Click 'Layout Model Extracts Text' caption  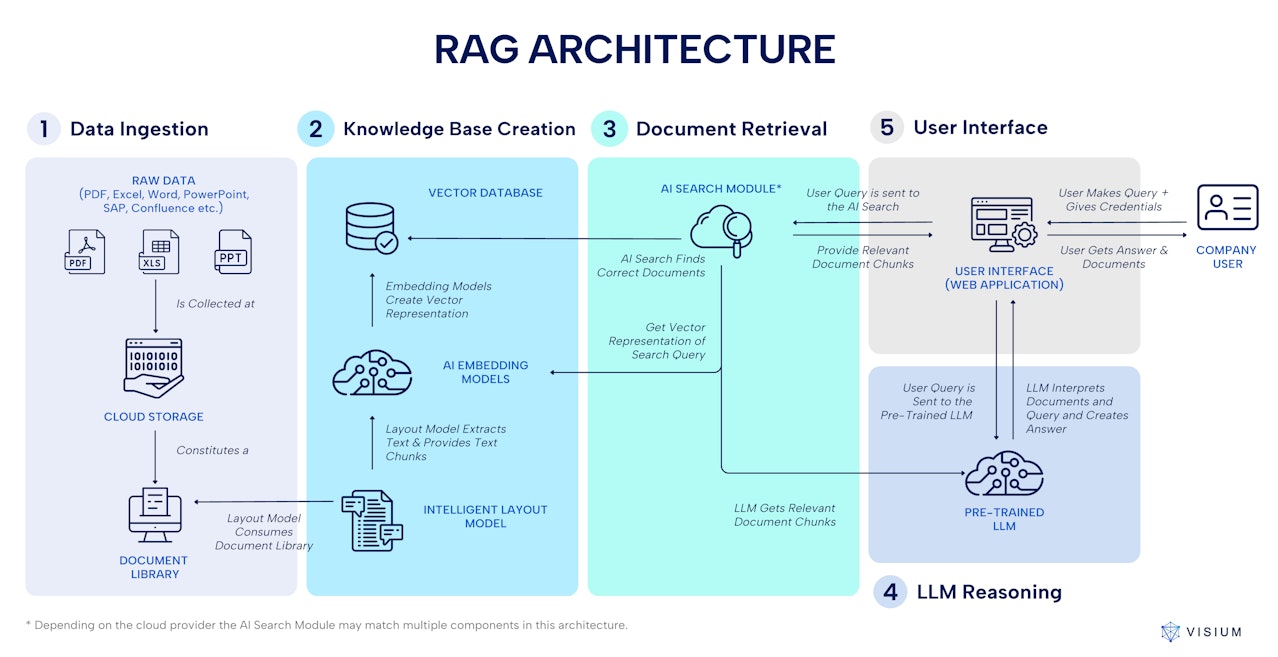click(x=446, y=443)
